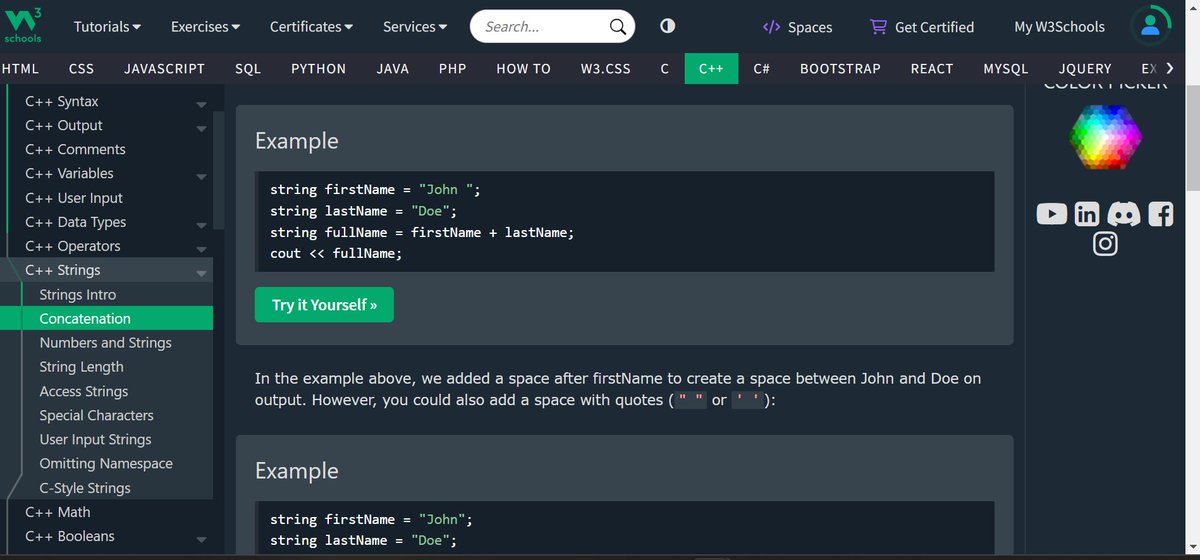The image size is (1200, 560).
Task: Switch to the JAVASCRIPT tutorial tab
Action: [x=164, y=68]
